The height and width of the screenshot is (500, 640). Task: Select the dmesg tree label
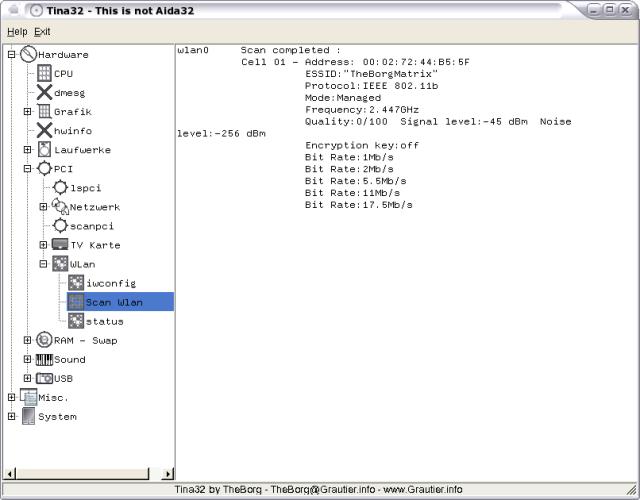[x=69, y=93]
